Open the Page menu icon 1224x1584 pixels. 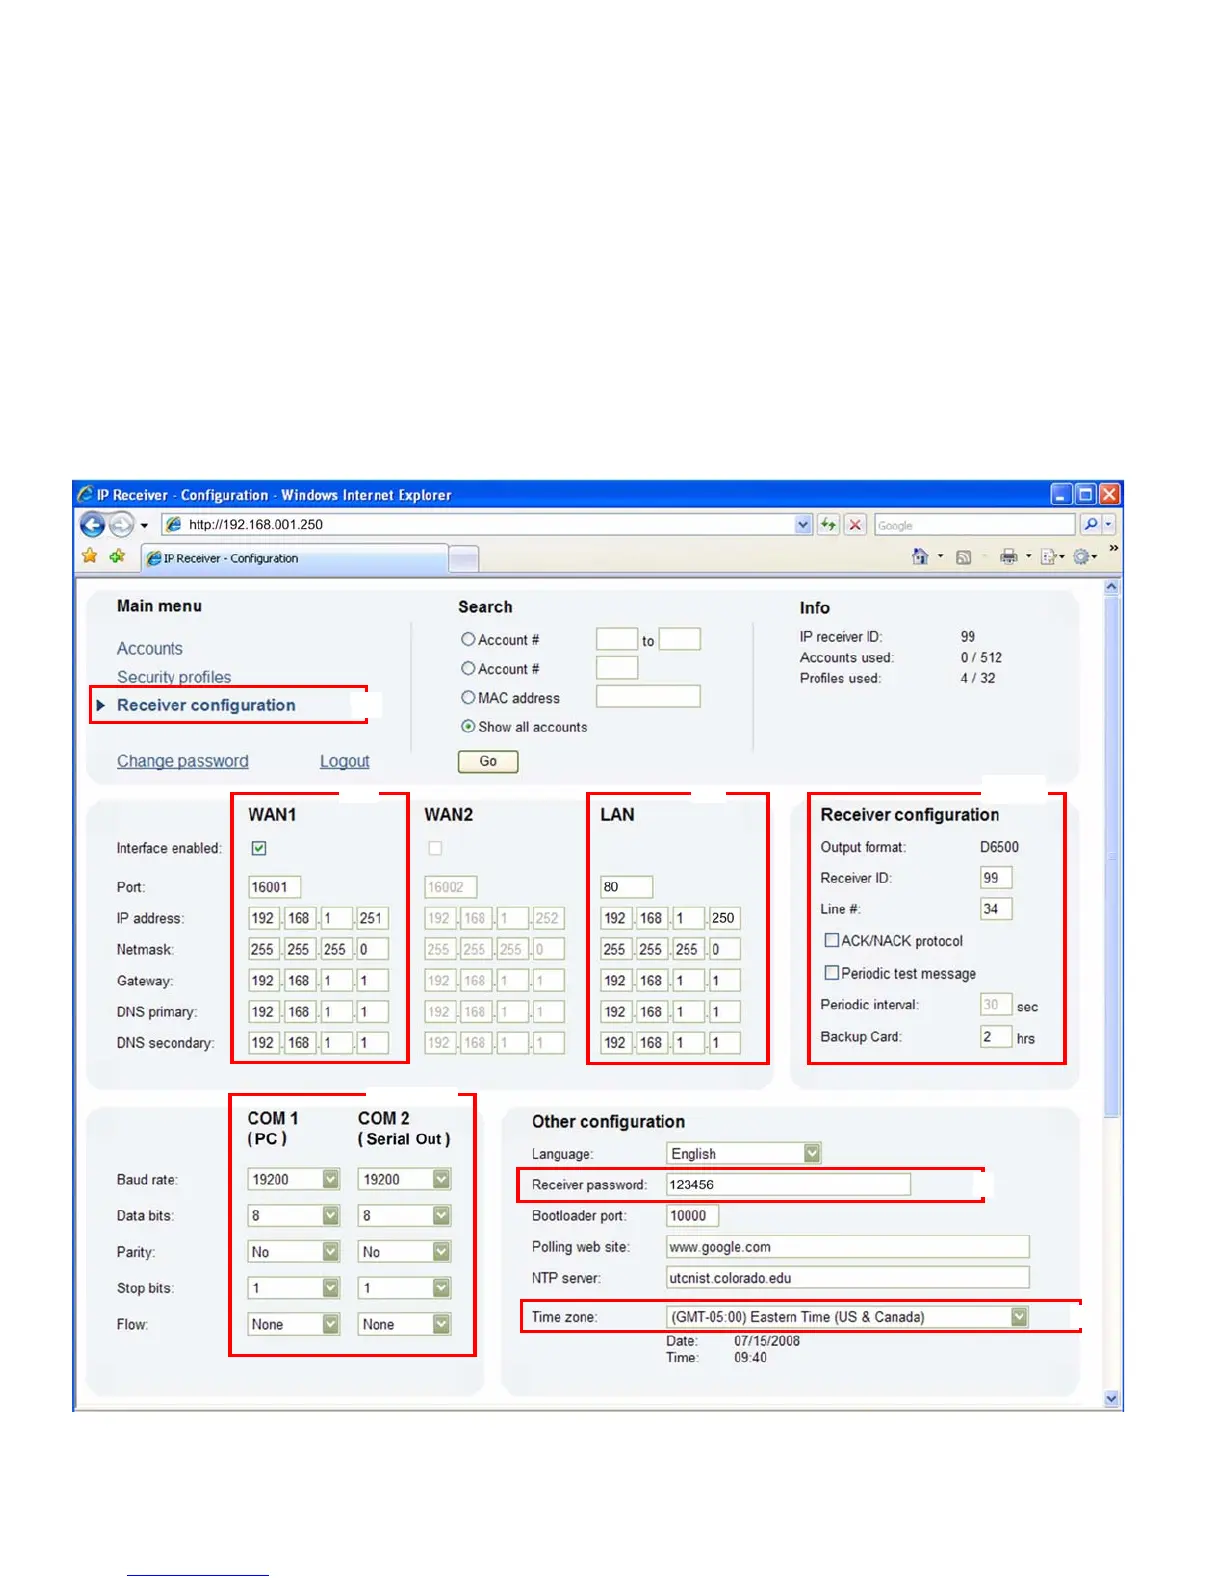(x=1049, y=557)
